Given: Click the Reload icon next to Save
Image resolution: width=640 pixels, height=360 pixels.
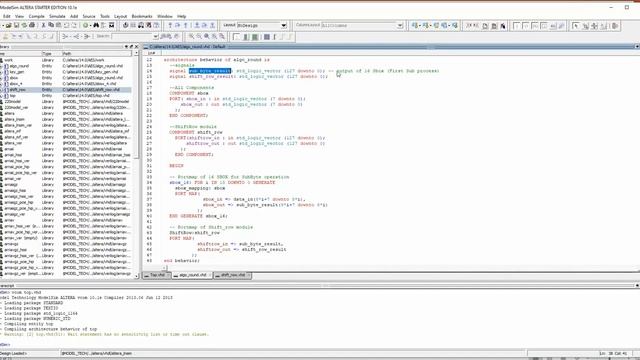Looking at the screenshot, I should [24, 25].
